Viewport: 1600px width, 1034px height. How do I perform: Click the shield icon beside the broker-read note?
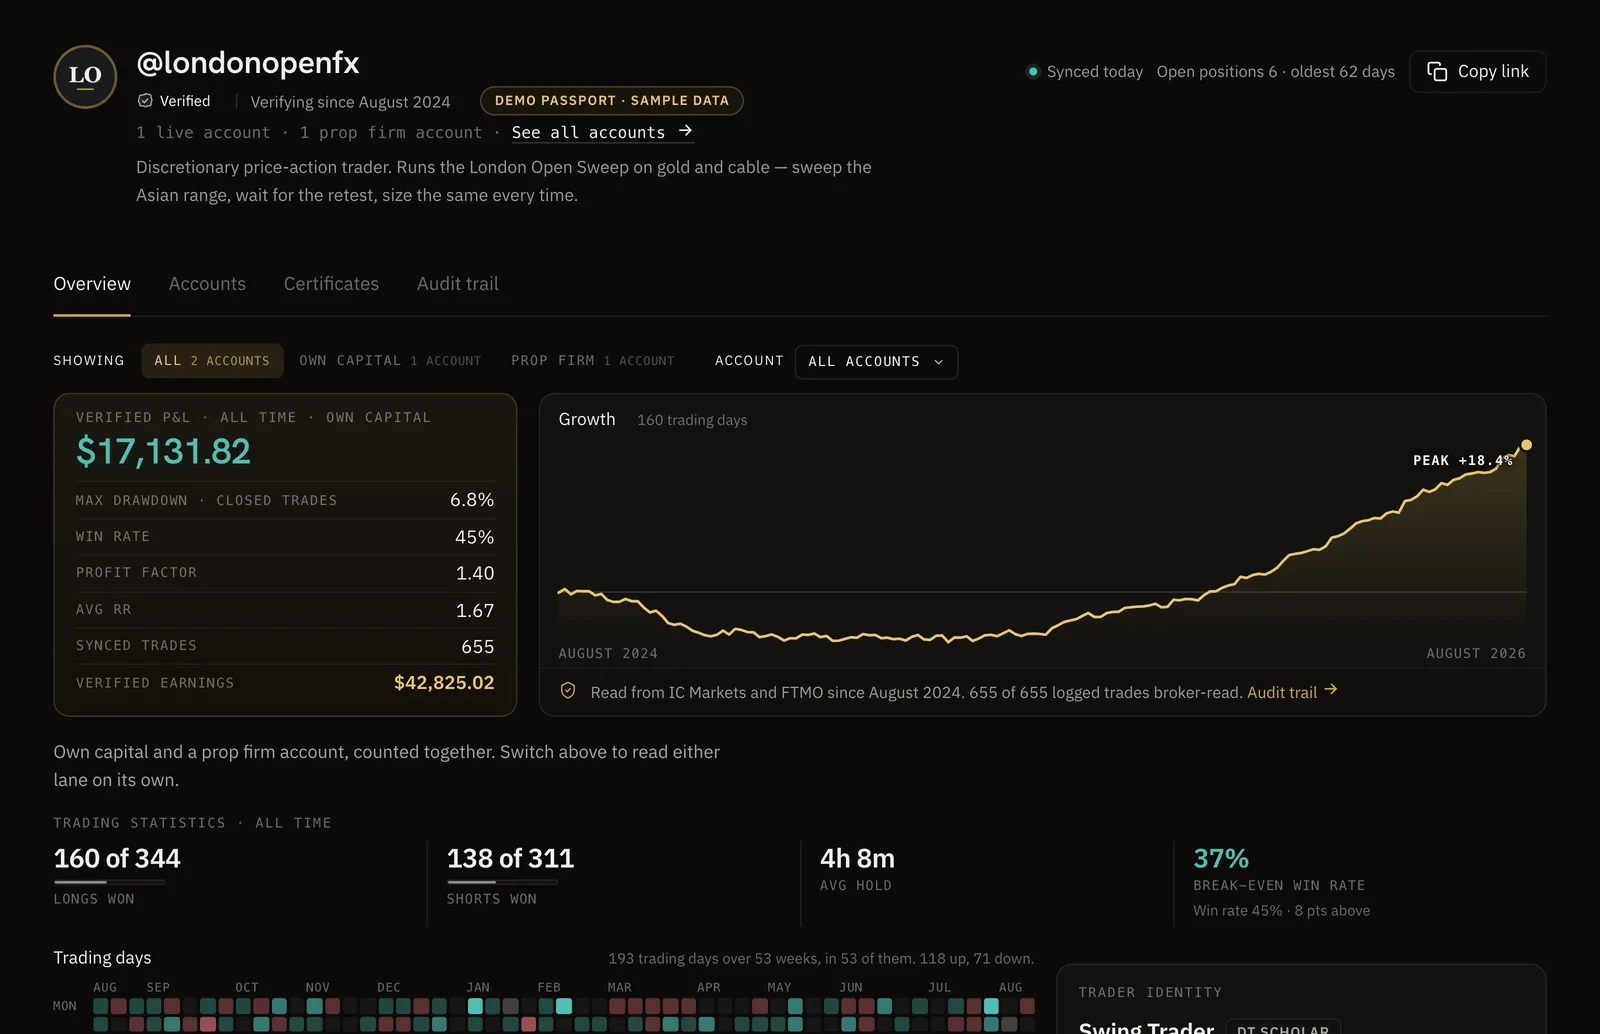[568, 691]
